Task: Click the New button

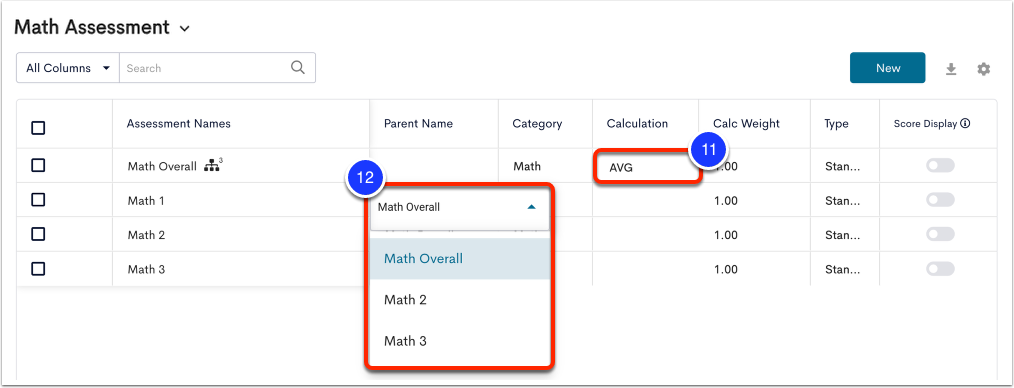Action: pos(887,68)
